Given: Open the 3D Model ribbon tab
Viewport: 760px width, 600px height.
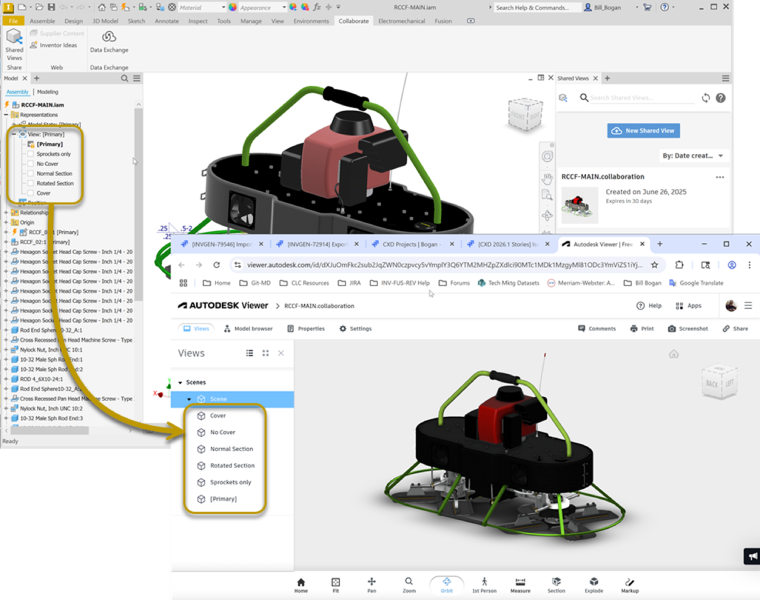Looking at the screenshot, I should 105,21.
